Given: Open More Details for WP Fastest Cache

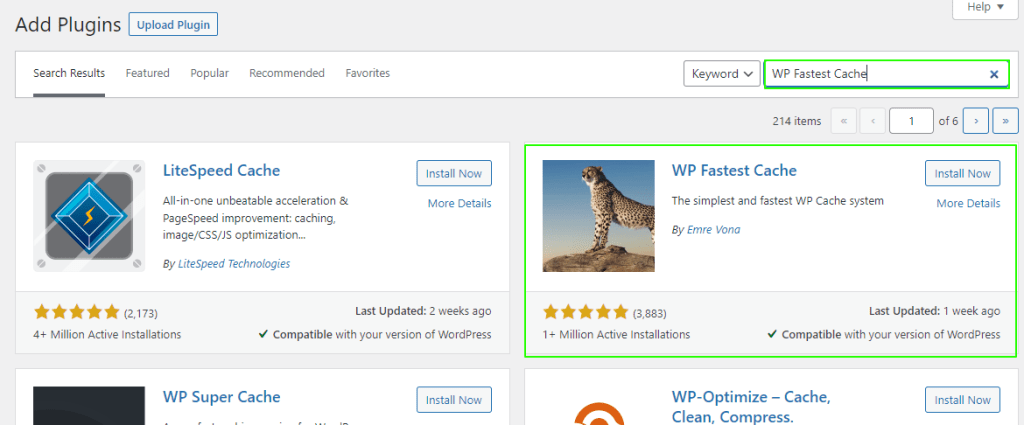Looking at the screenshot, I should (968, 203).
